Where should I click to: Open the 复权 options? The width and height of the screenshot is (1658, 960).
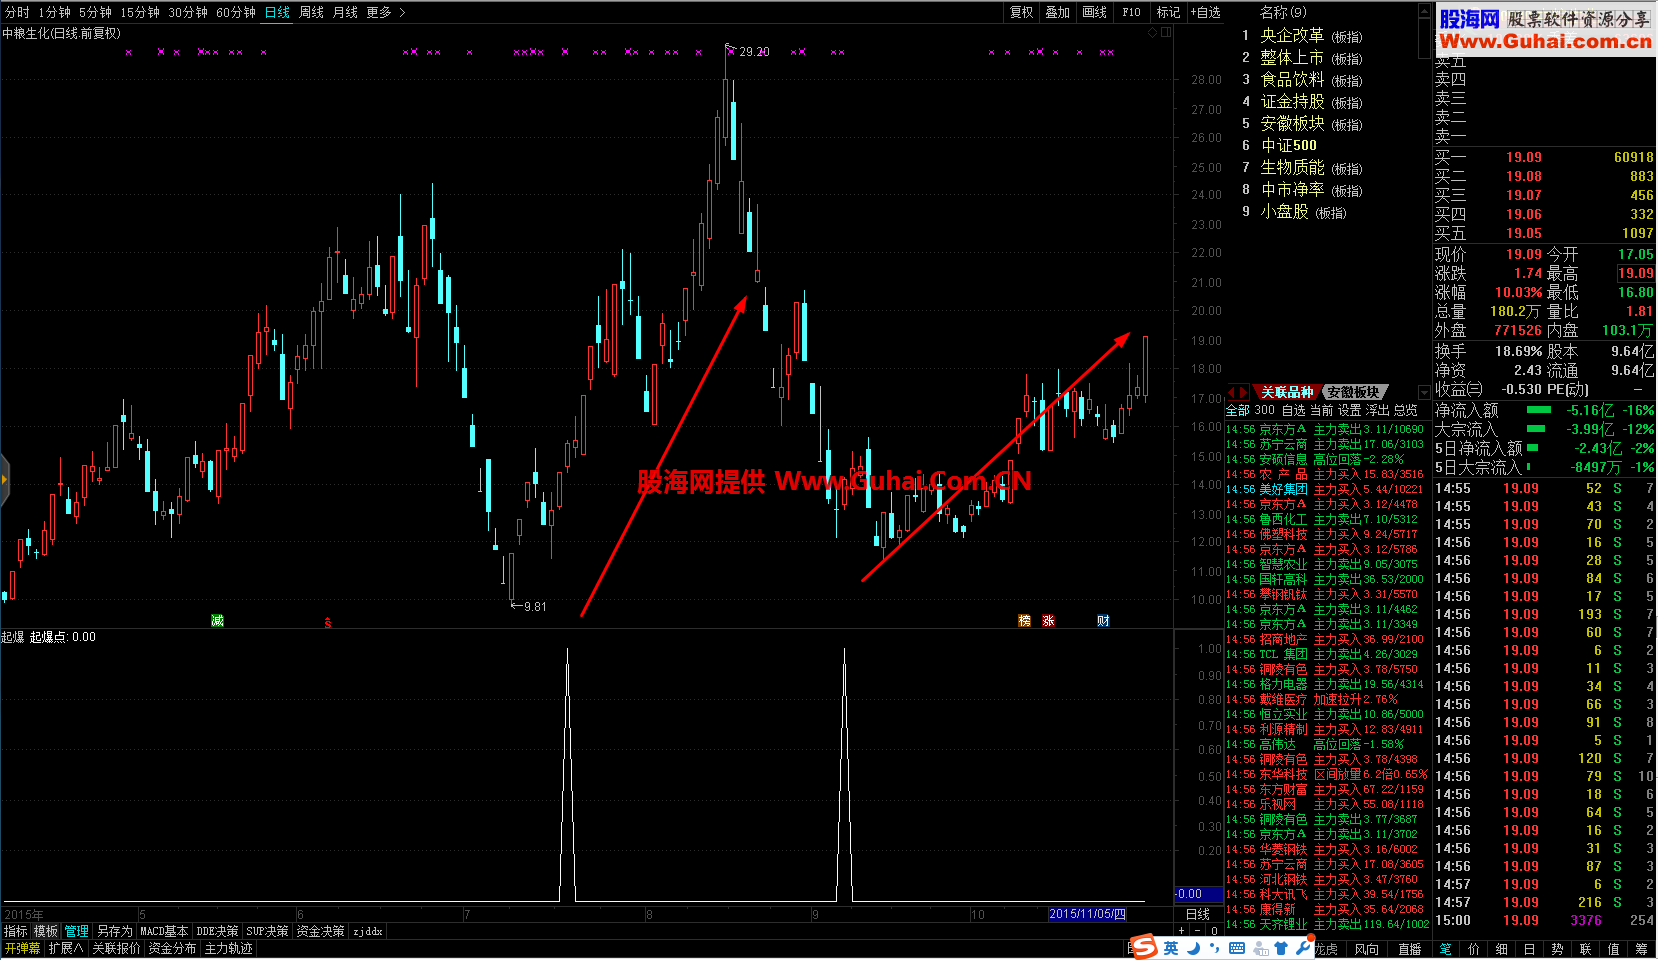click(1021, 12)
